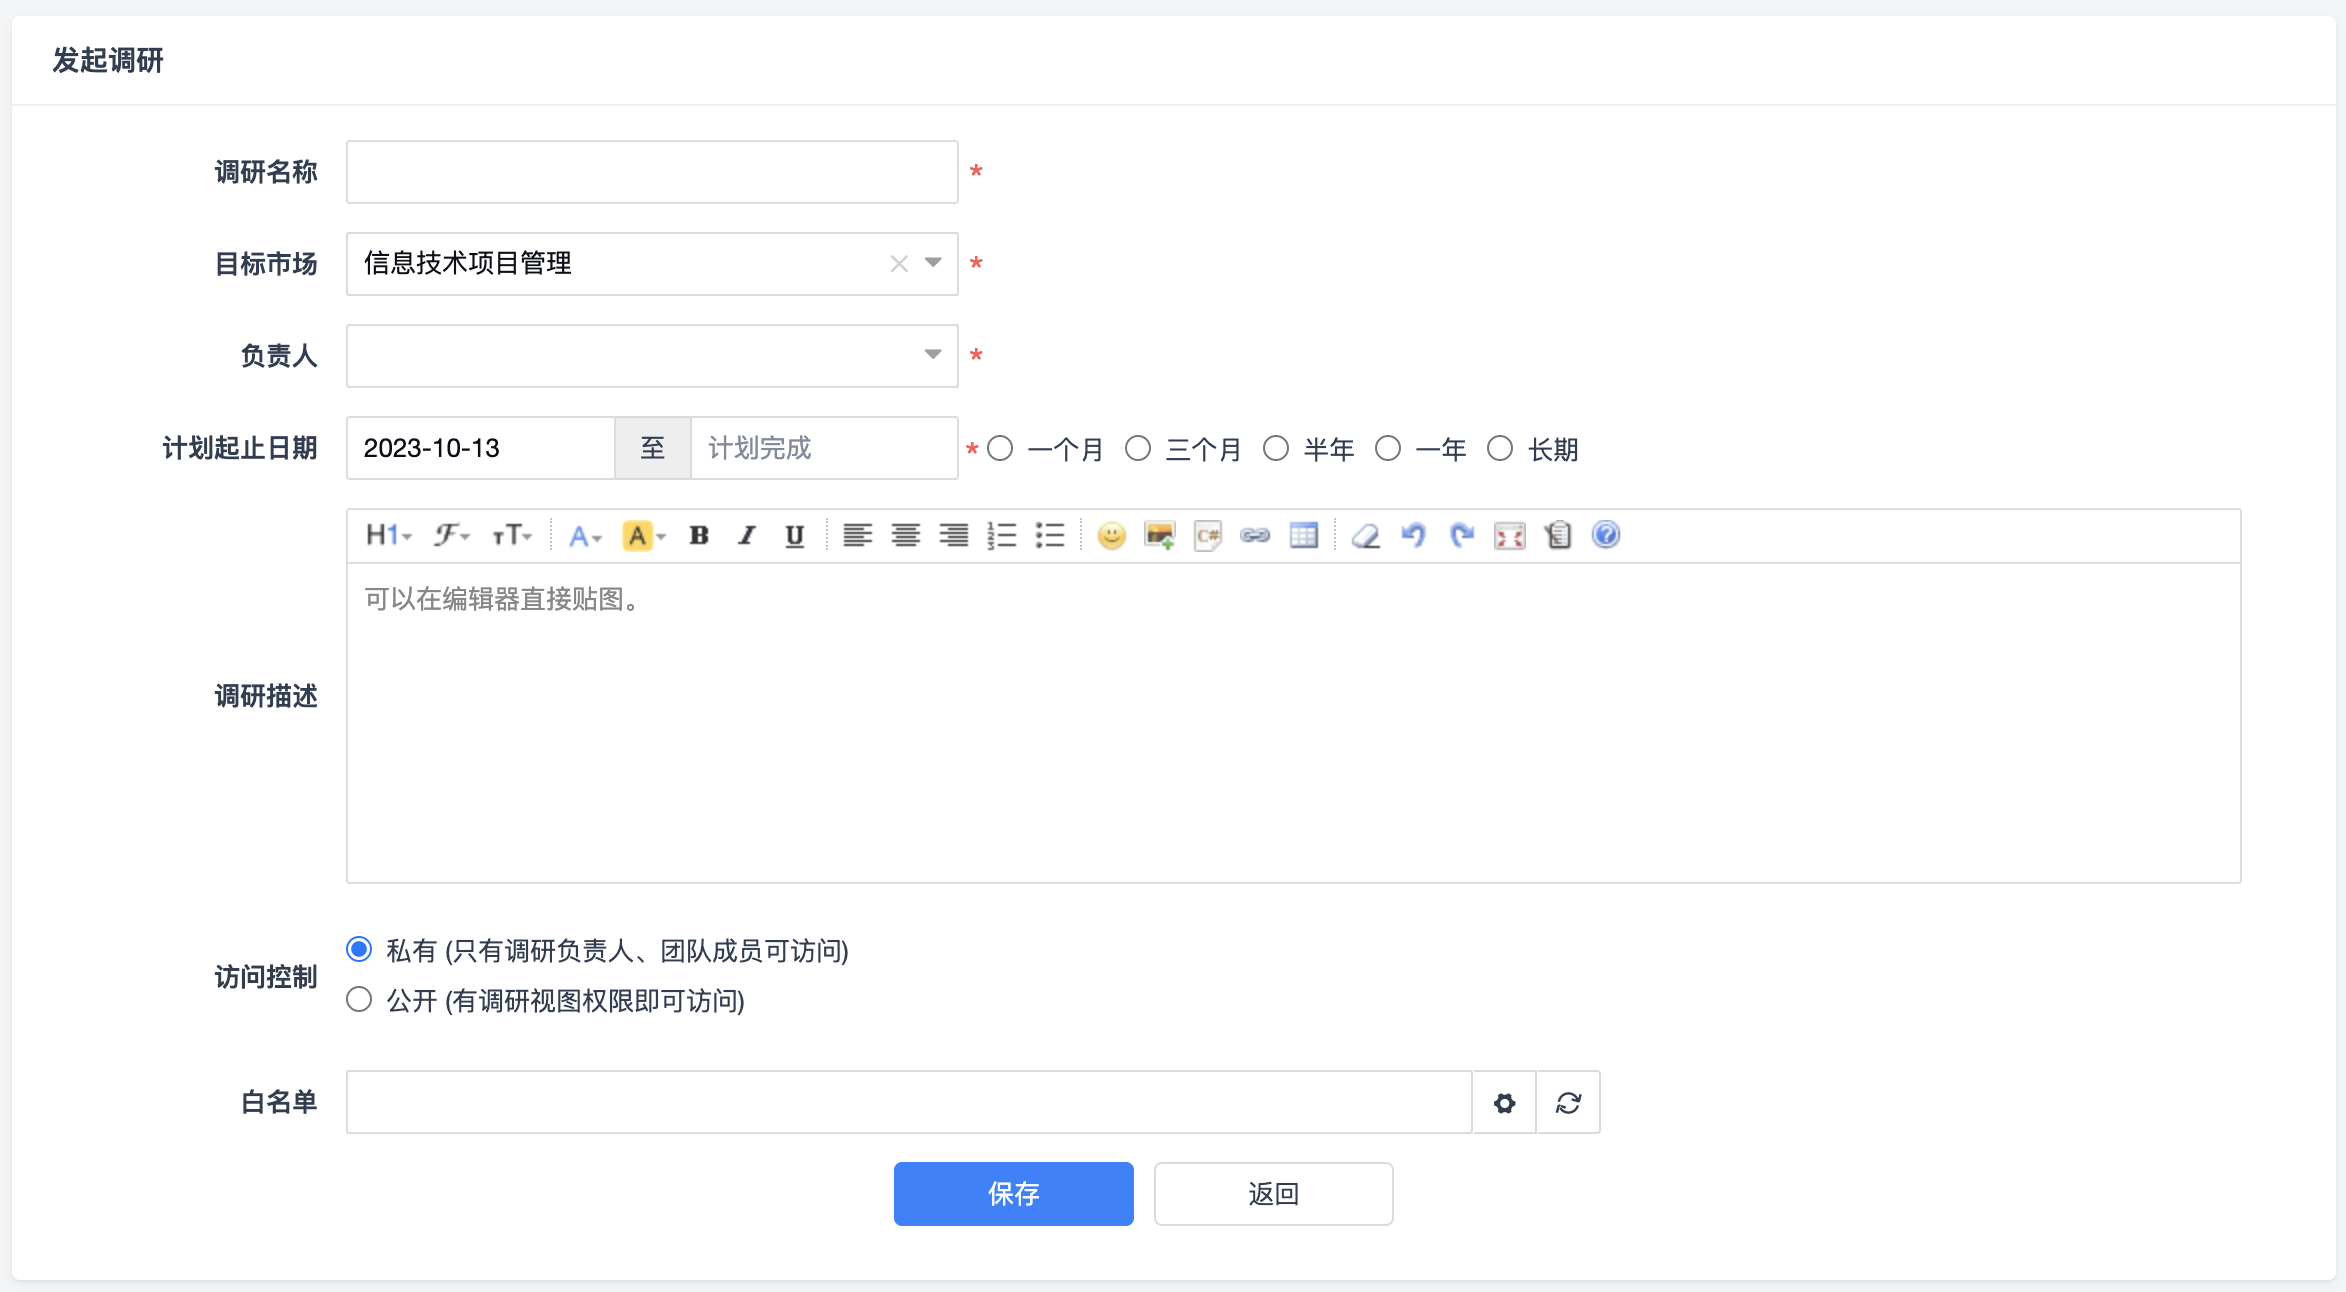The image size is (2346, 1292).
Task: Select the 长期 duration radio
Action: pos(1500,449)
